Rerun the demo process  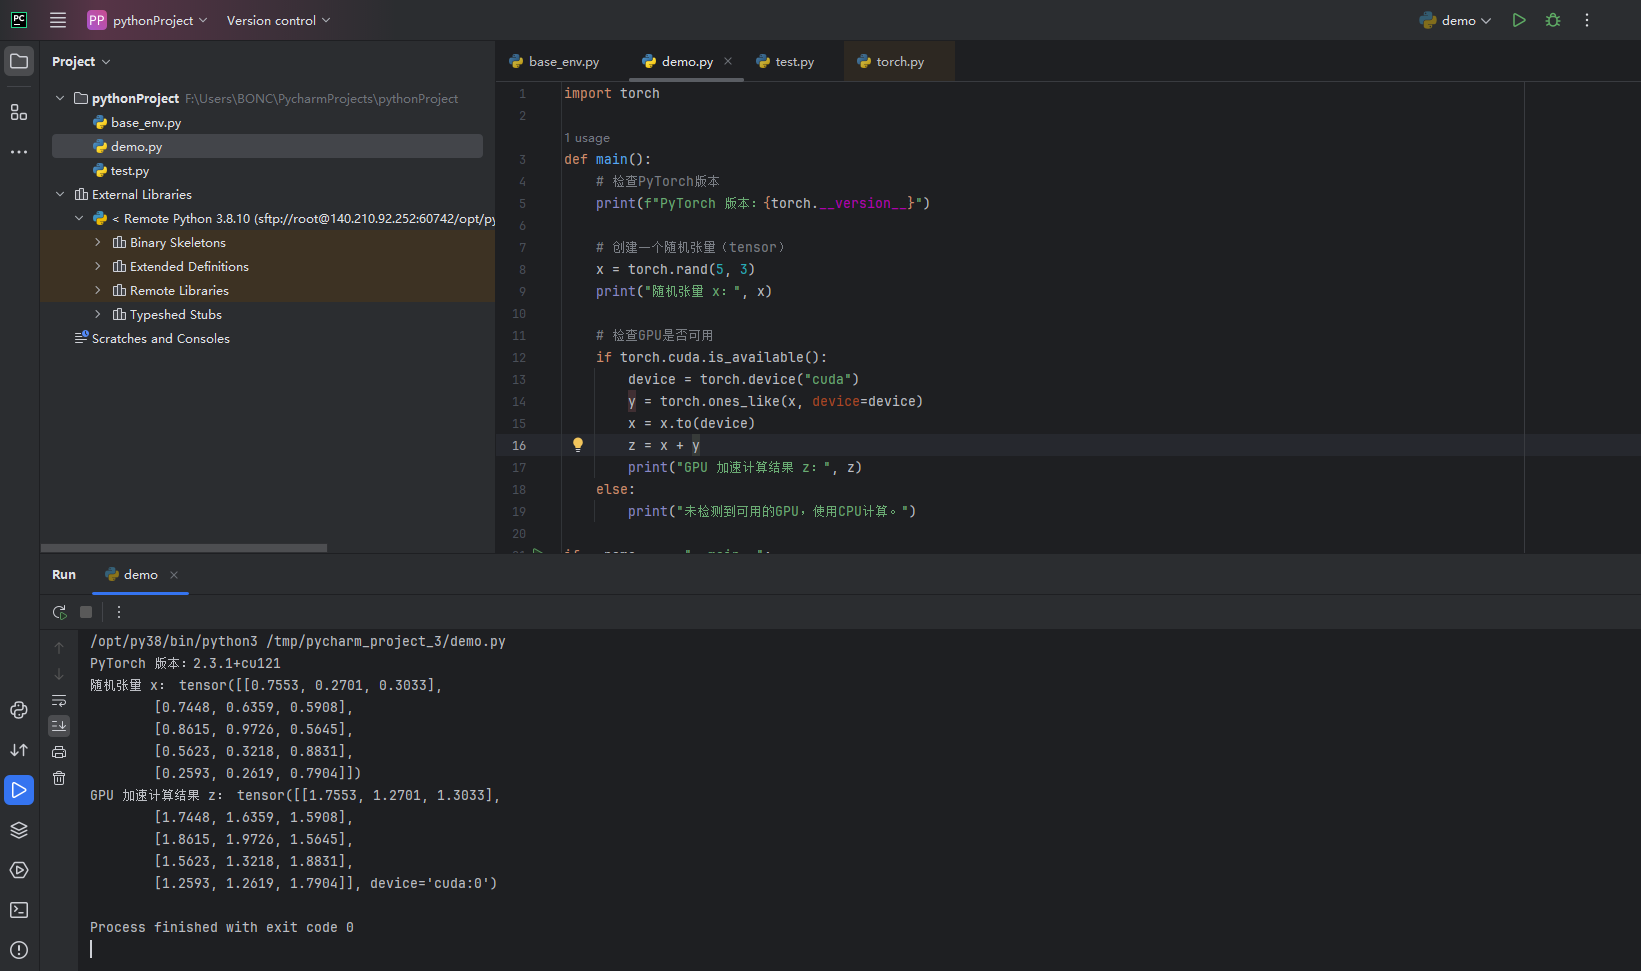point(60,612)
